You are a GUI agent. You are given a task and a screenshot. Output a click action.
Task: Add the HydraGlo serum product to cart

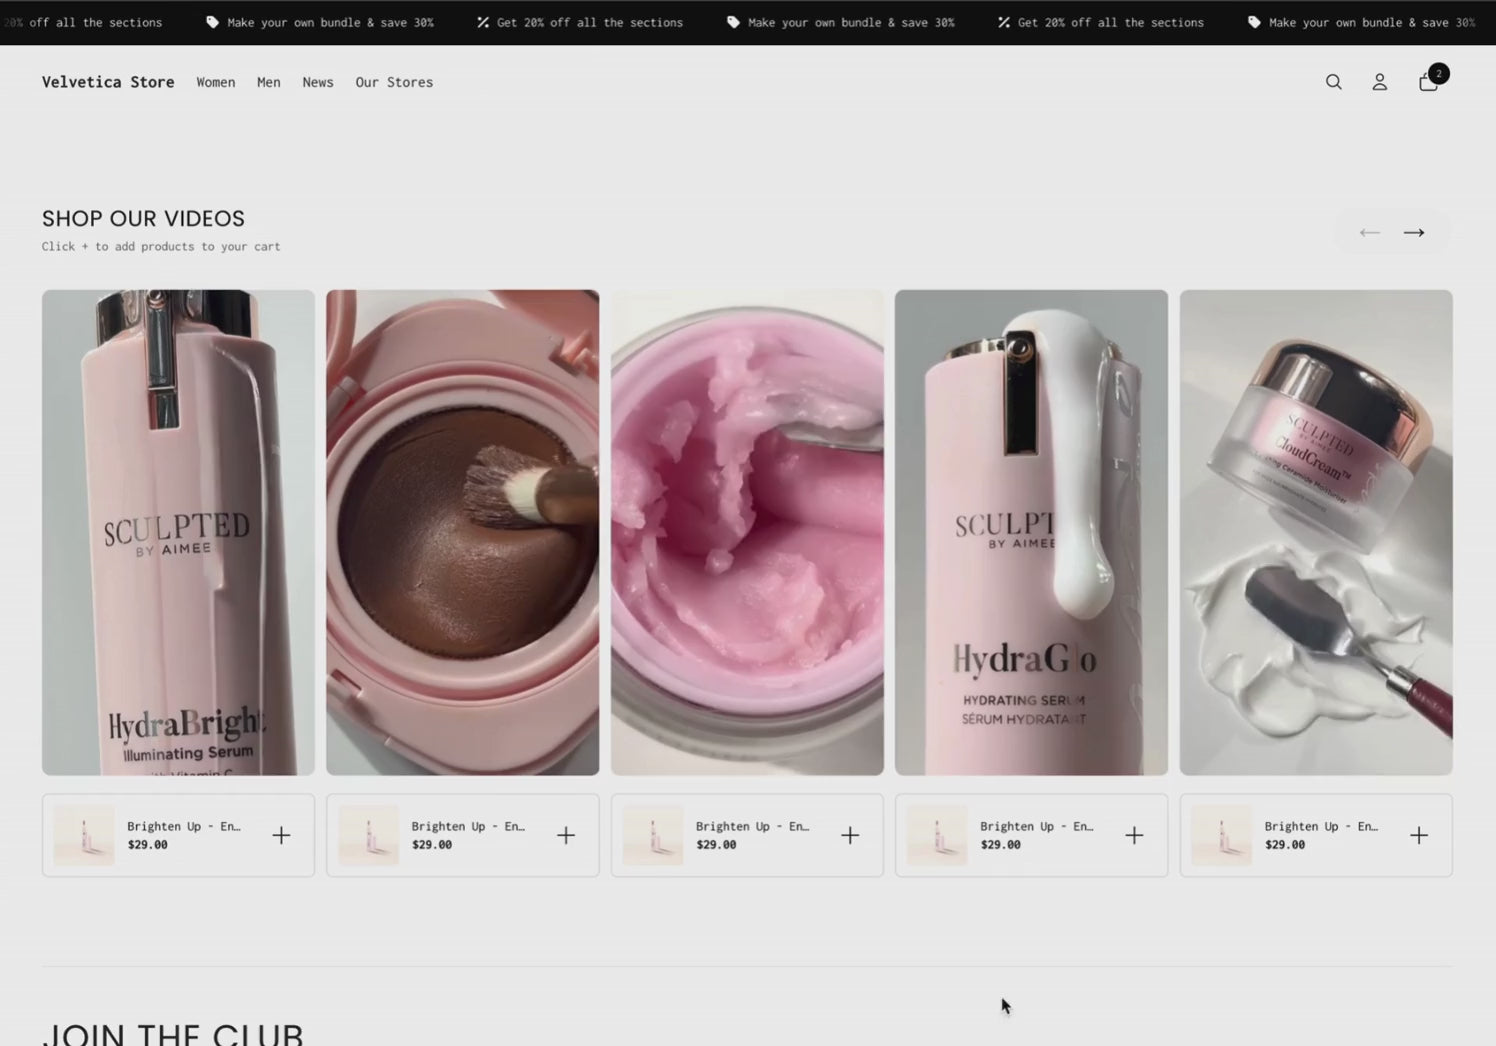click(x=1134, y=834)
